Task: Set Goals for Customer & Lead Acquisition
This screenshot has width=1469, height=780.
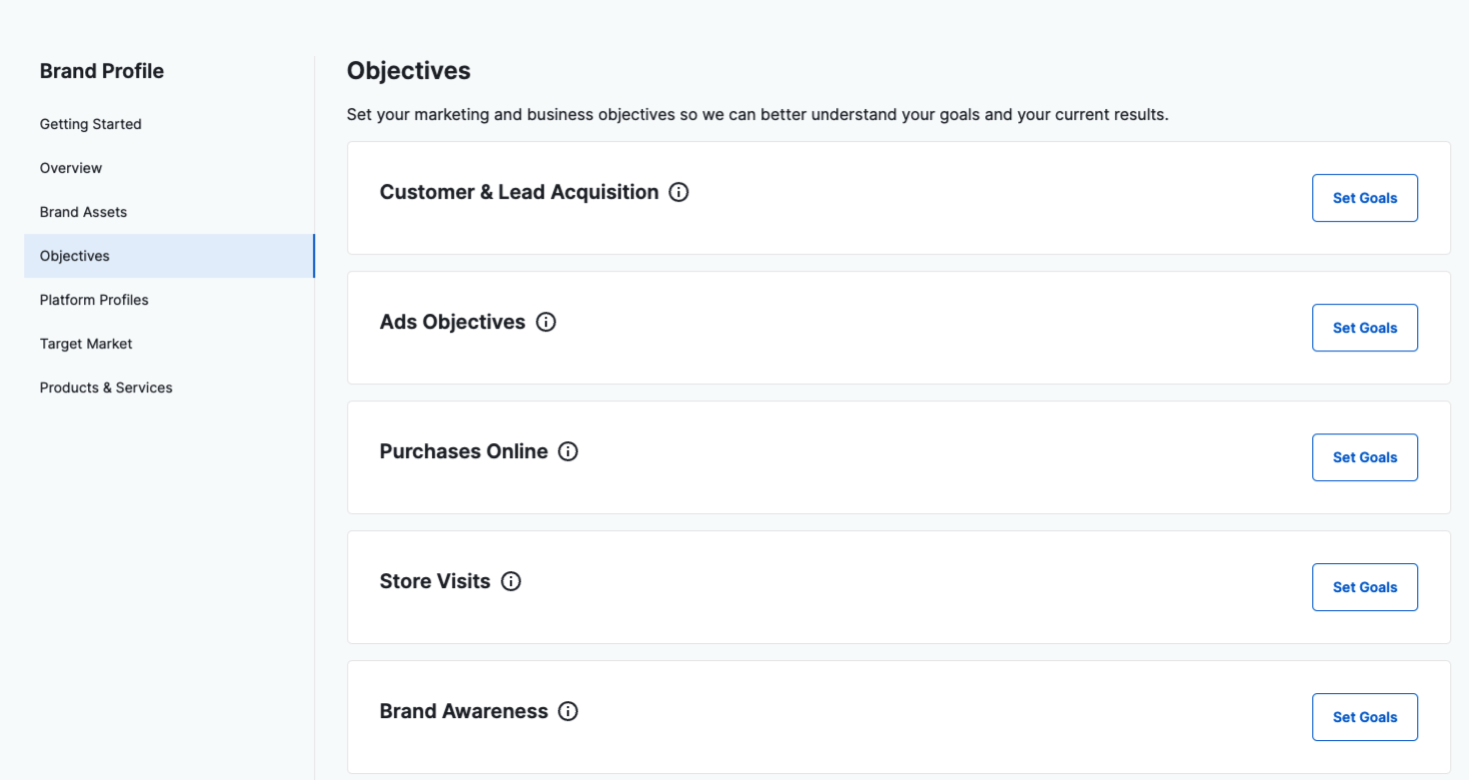Action: click(1364, 198)
